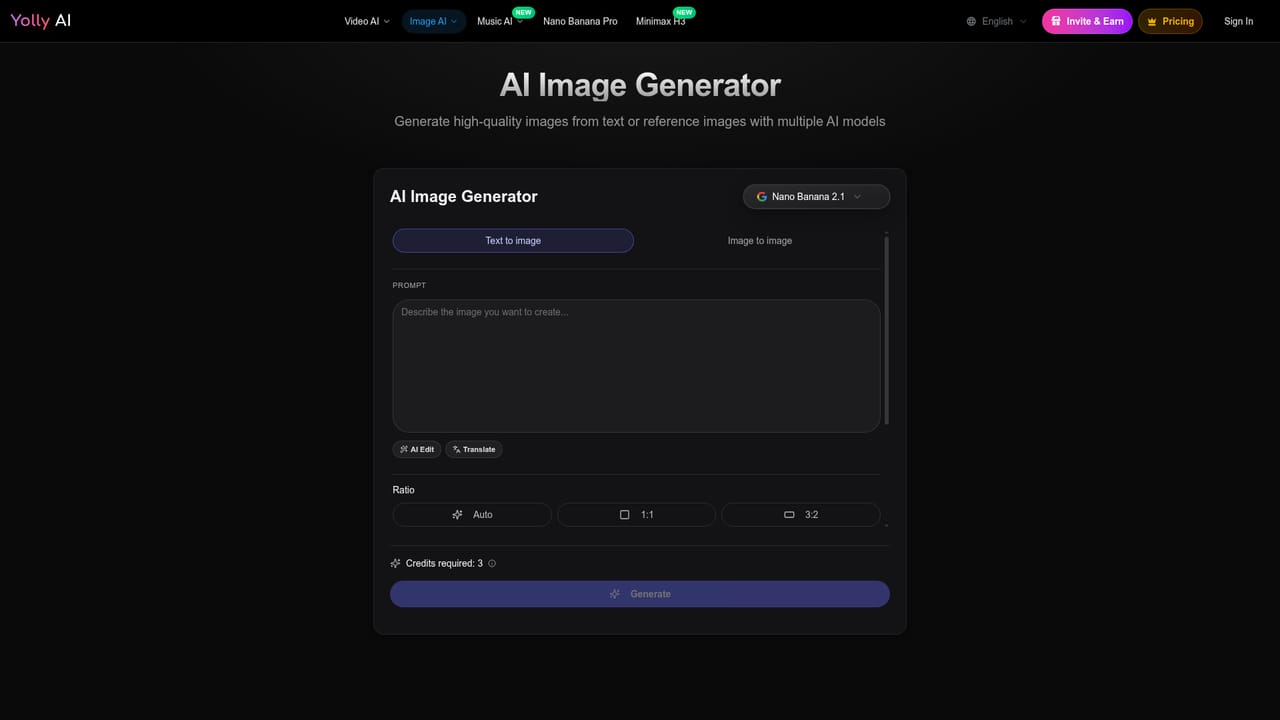Click the info icon beside Credits required

tap(492, 564)
